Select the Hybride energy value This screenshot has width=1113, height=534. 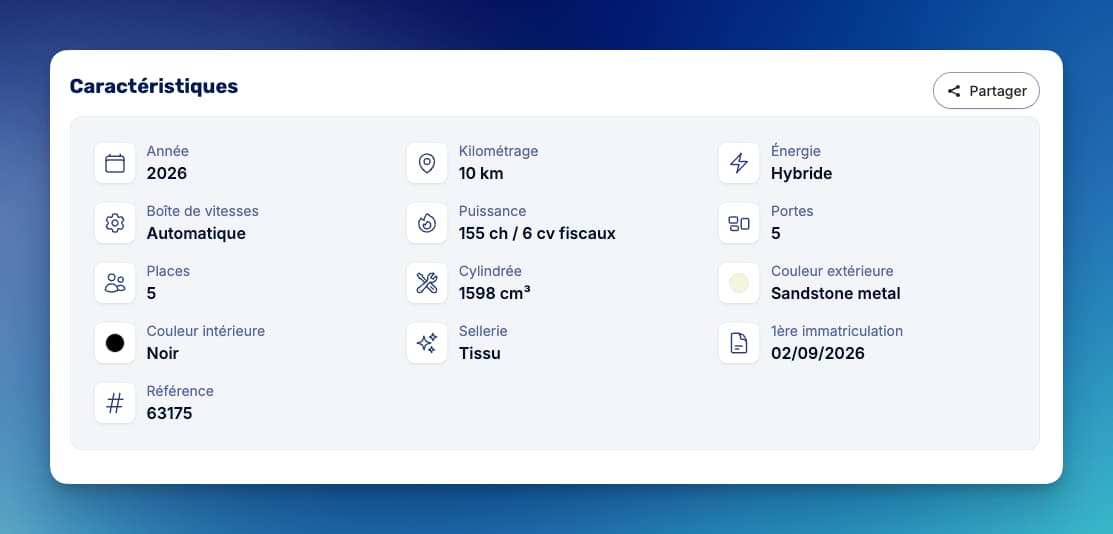(801, 173)
